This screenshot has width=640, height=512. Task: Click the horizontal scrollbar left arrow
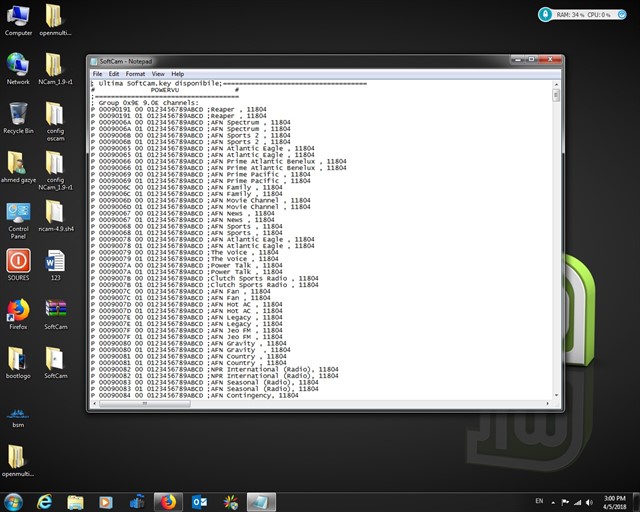click(x=95, y=403)
